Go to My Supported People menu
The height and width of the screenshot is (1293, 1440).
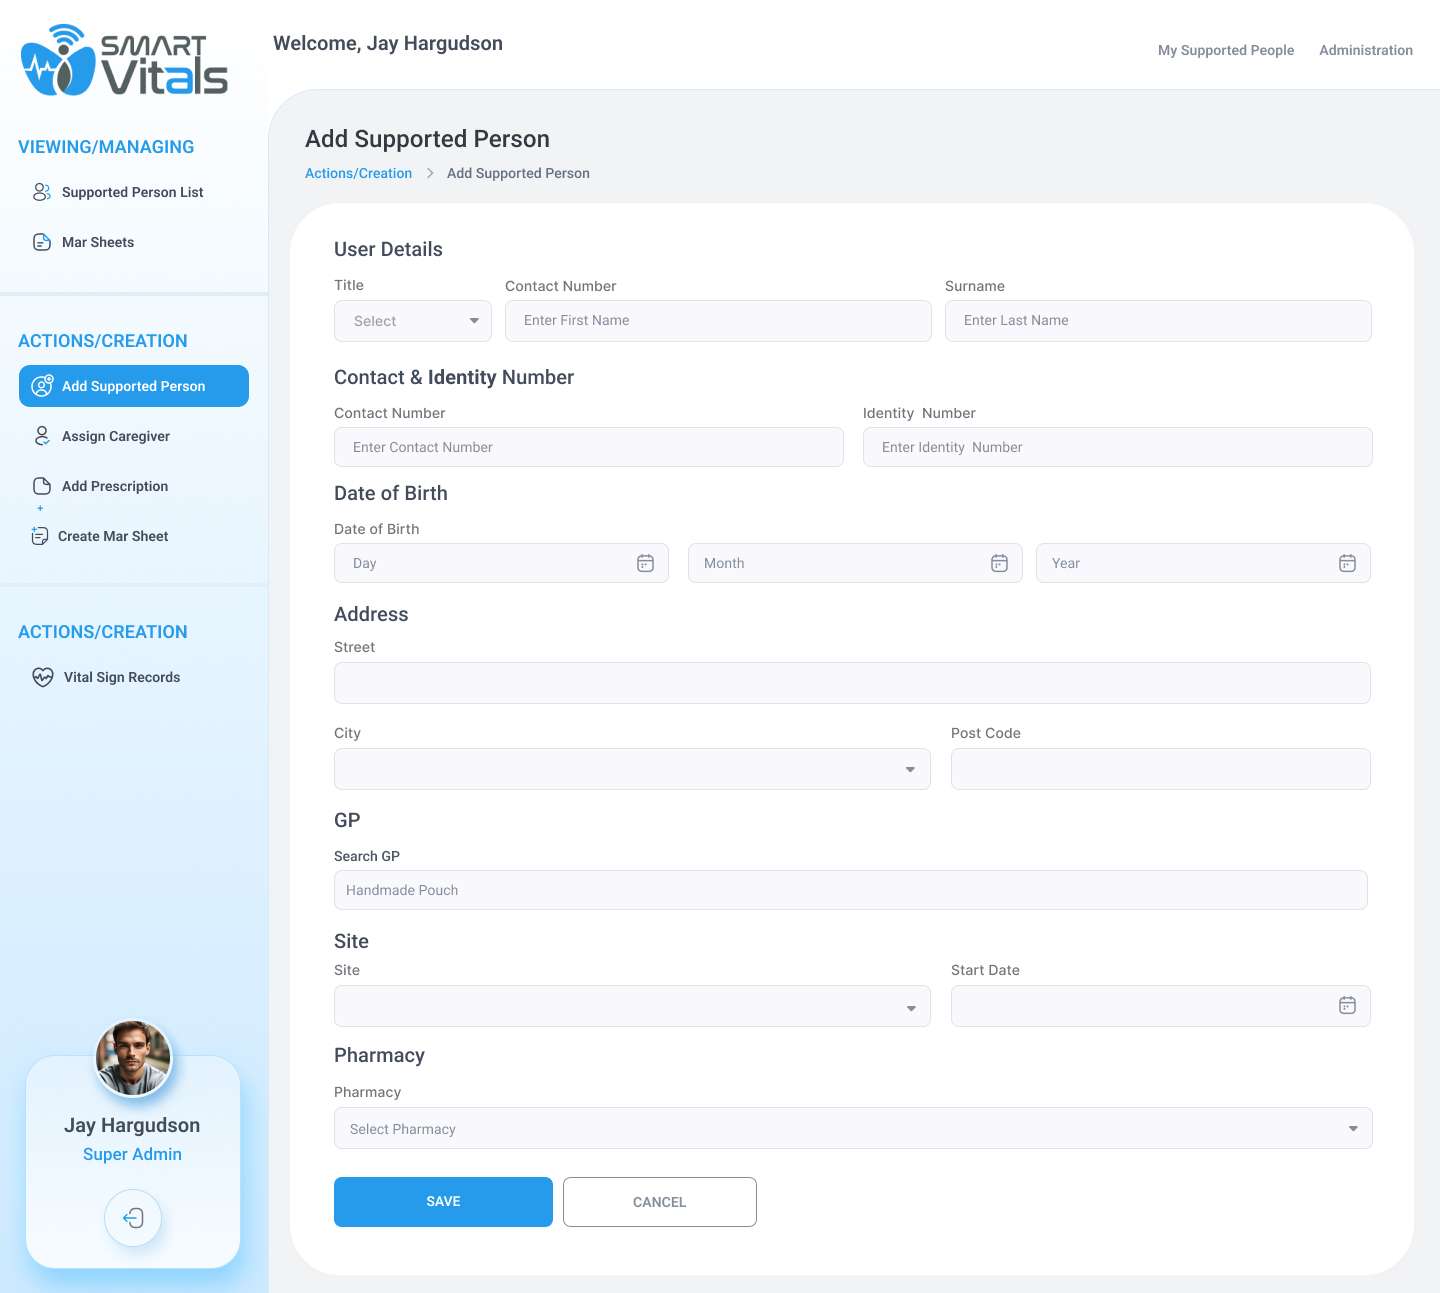point(1225,50)
